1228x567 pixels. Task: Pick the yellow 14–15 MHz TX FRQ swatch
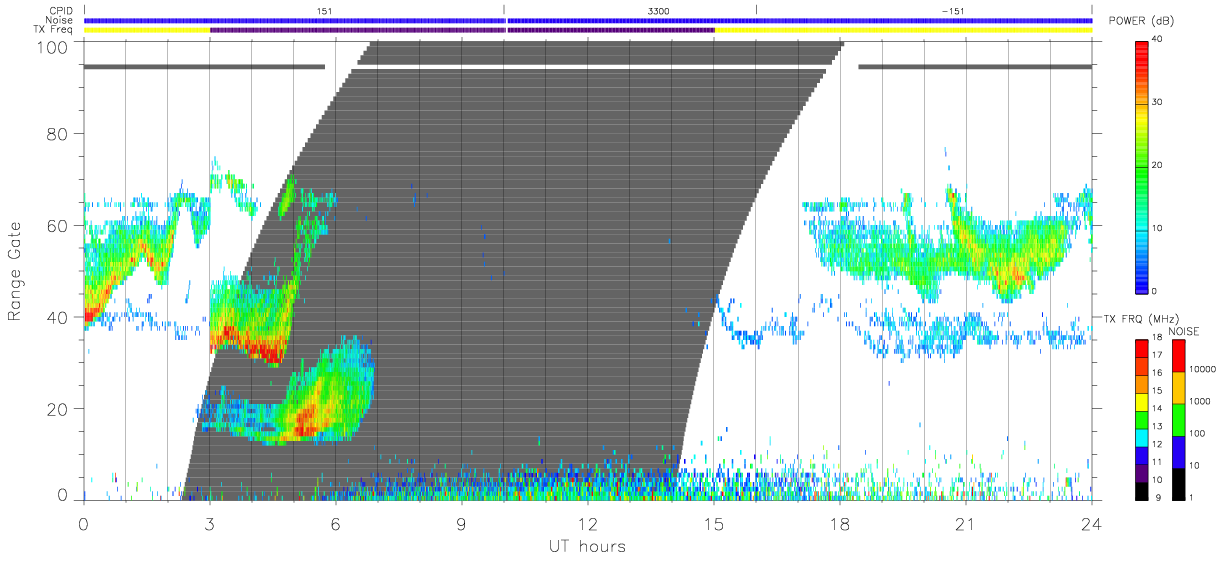pyautogui.click(x=1142, y=400)
